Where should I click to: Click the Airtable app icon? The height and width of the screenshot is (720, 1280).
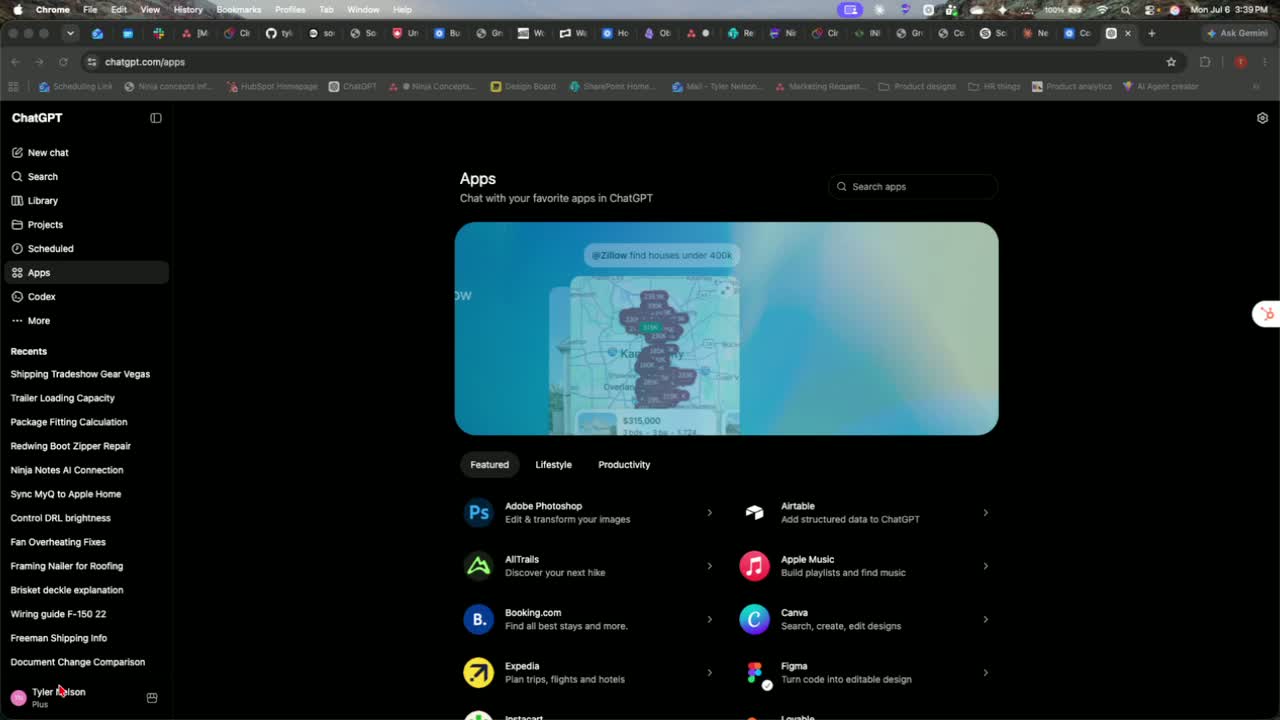[755, 513]
